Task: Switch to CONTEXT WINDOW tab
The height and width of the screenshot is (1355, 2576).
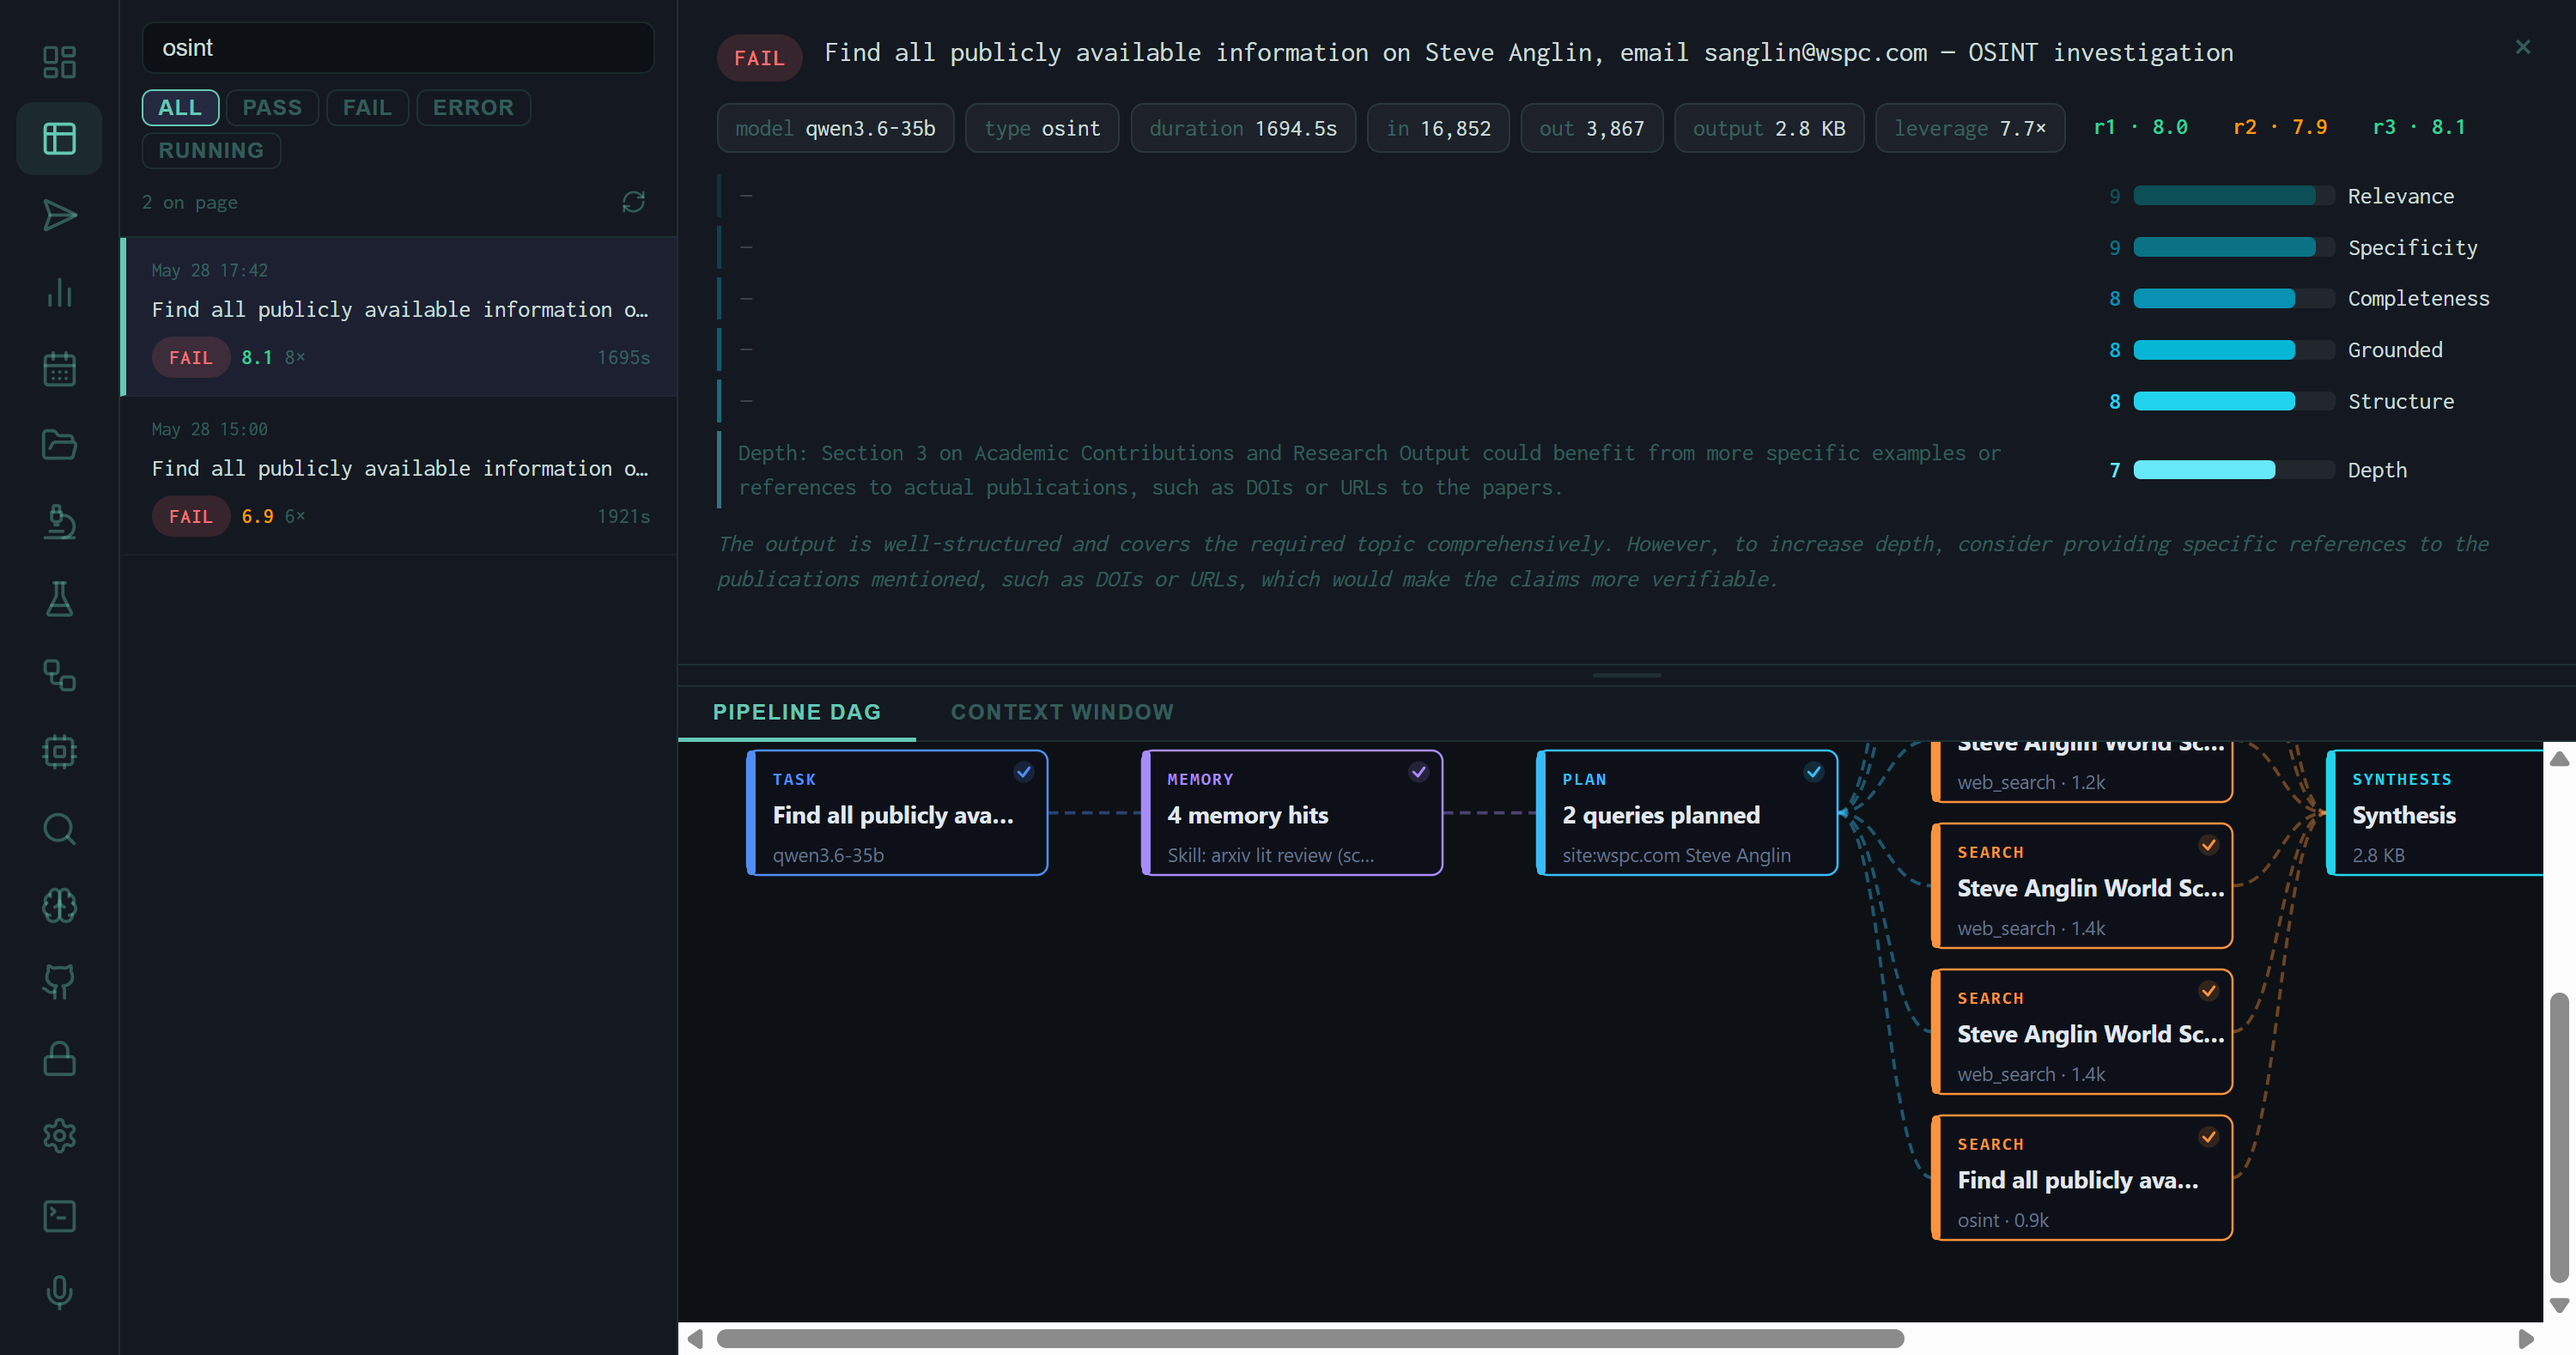Action: pyautogui.click(x=1062, y=712)
